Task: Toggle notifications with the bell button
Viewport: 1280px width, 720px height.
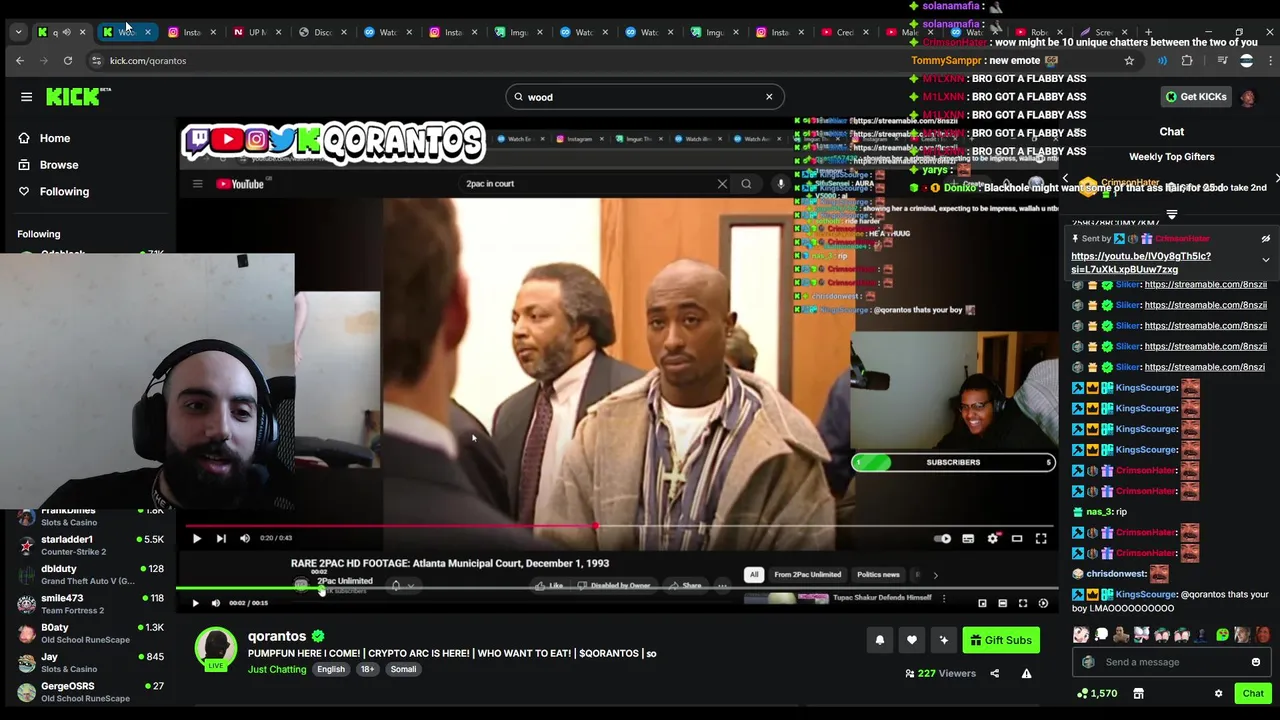Action: click(x=880, y=640)
